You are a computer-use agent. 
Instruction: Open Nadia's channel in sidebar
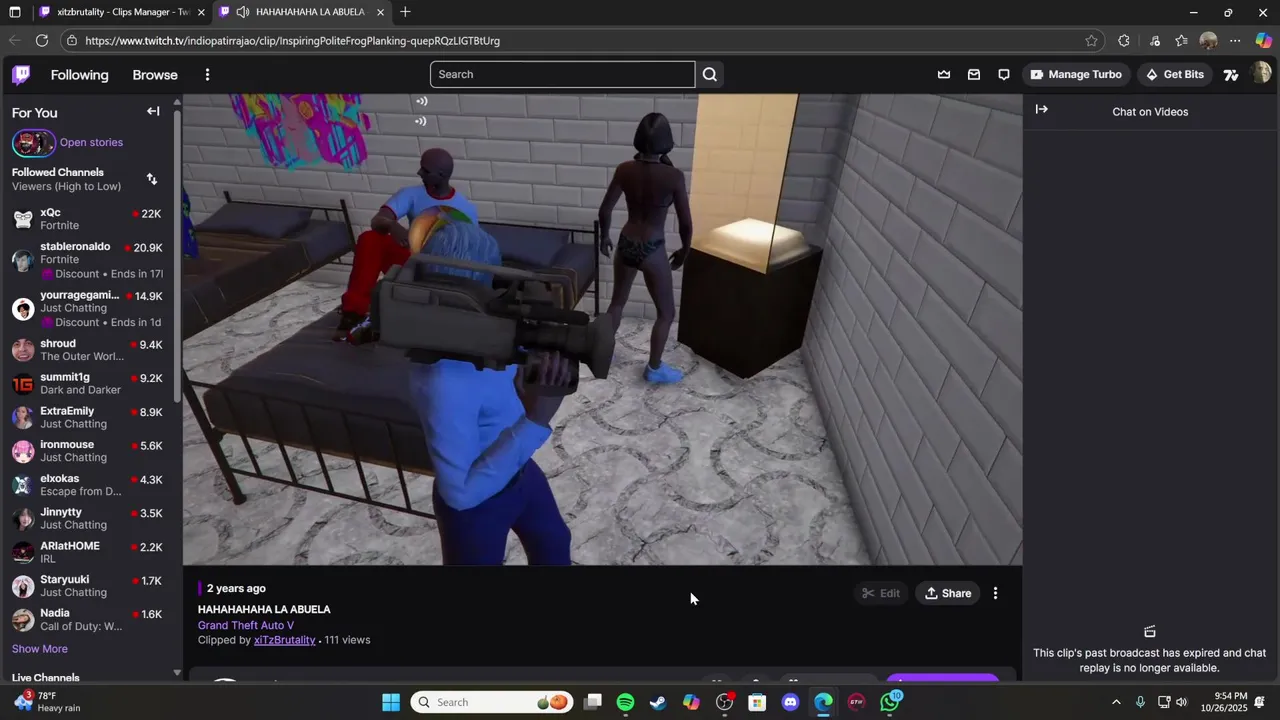[x=87, y=620]
